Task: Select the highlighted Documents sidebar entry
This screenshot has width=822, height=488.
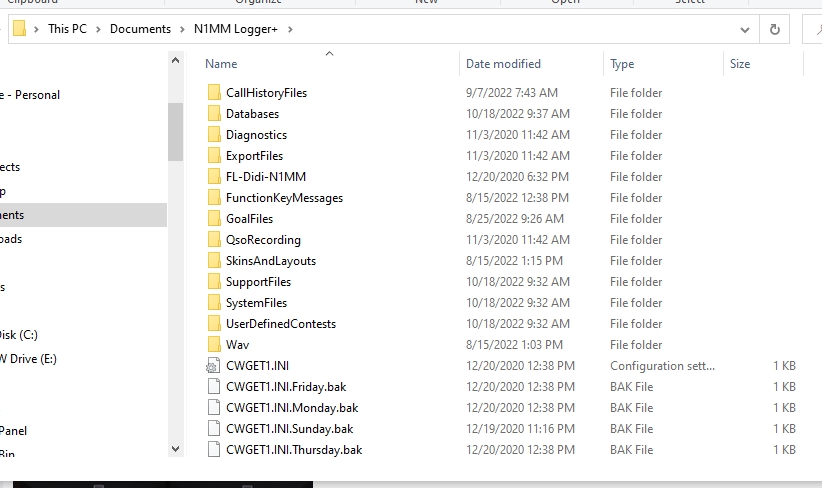Action: pyautogui.click(x=83, y=215)
